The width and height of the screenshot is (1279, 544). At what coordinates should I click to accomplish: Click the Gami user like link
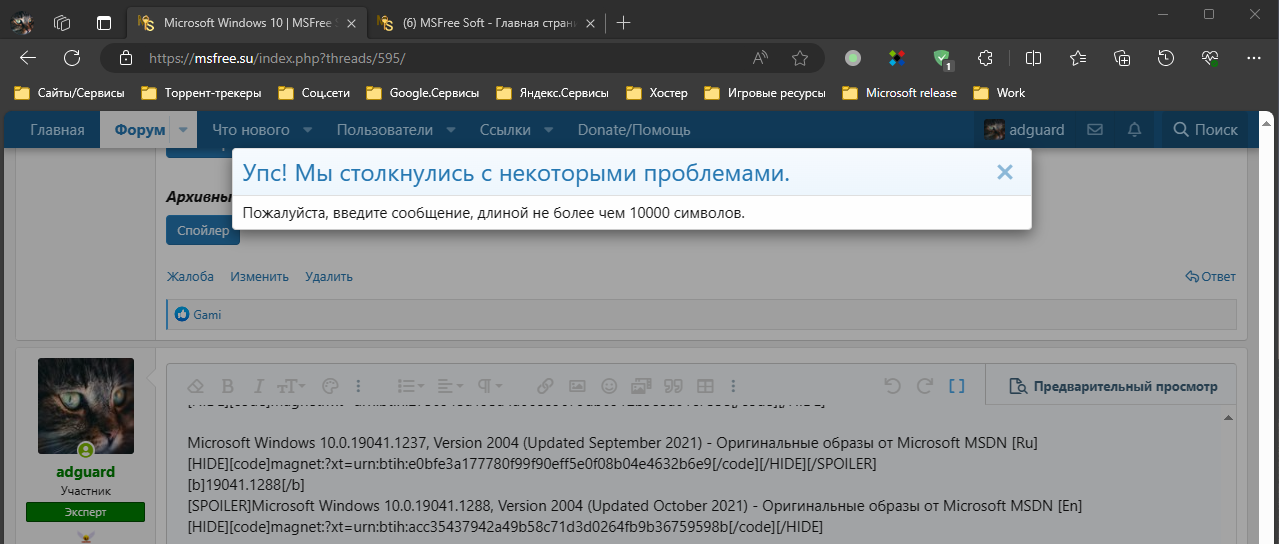[207, 314]
